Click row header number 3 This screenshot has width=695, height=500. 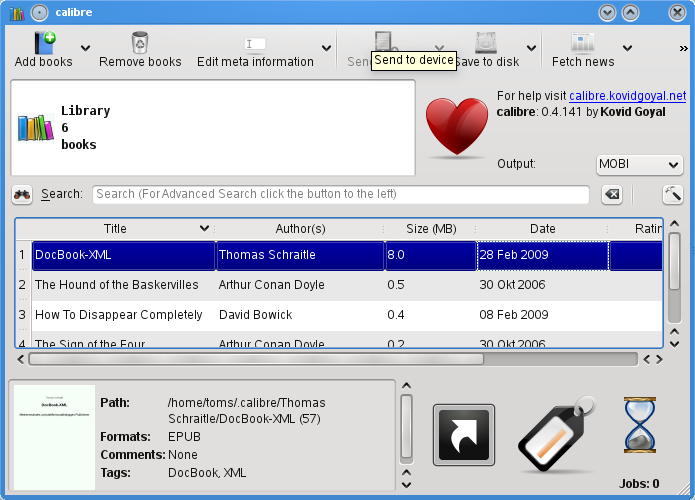23,315
